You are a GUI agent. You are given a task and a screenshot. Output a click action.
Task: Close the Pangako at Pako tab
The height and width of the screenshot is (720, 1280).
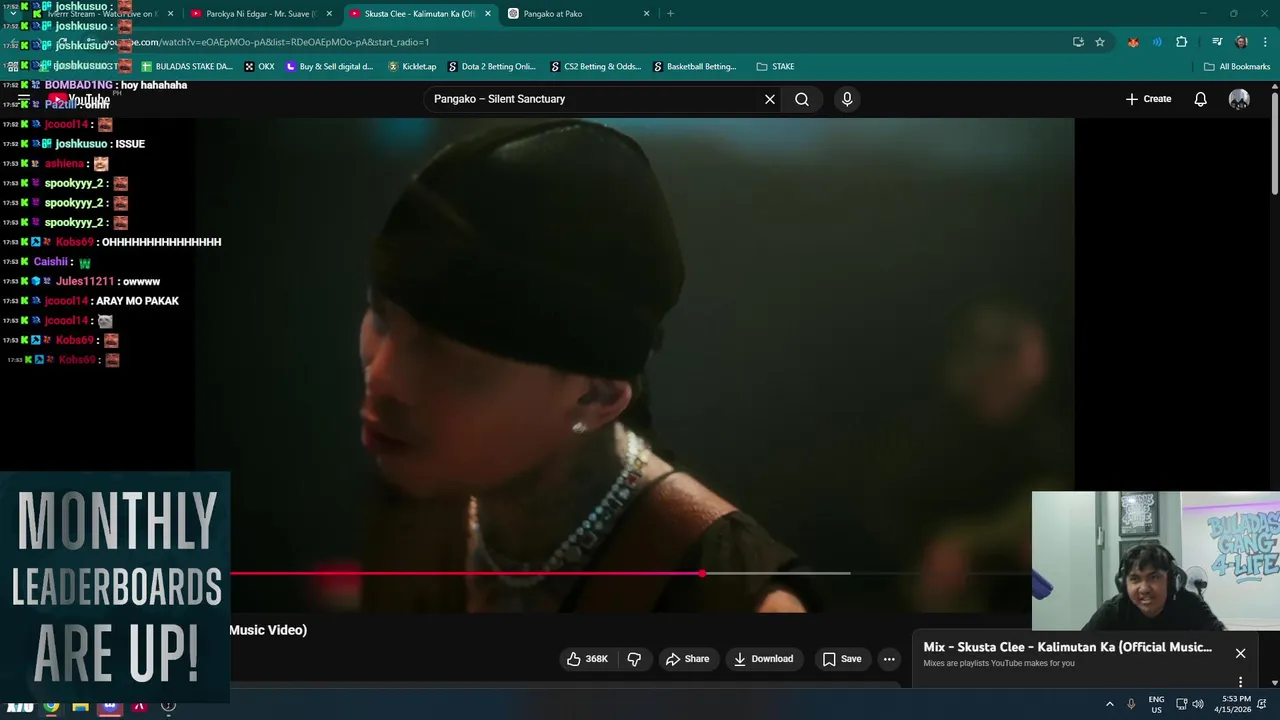click(646, 14)
